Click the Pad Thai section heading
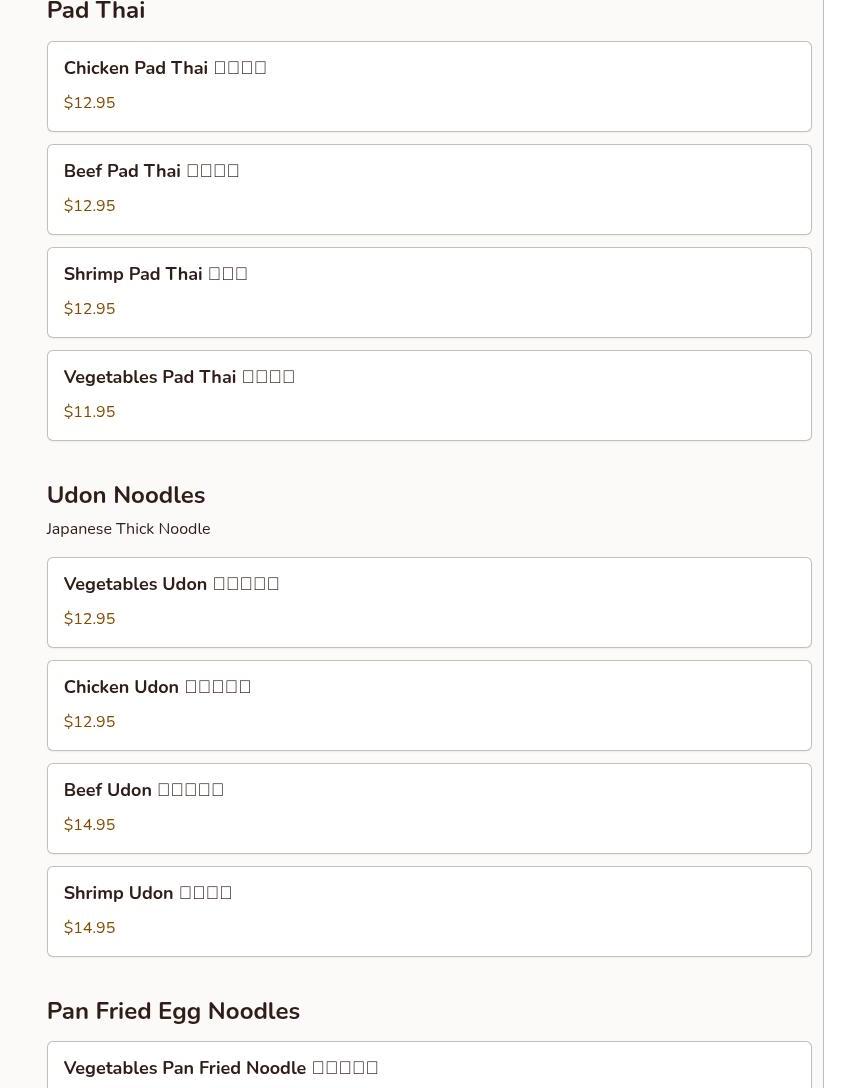Screen dimensions: 844x1088 96,12
